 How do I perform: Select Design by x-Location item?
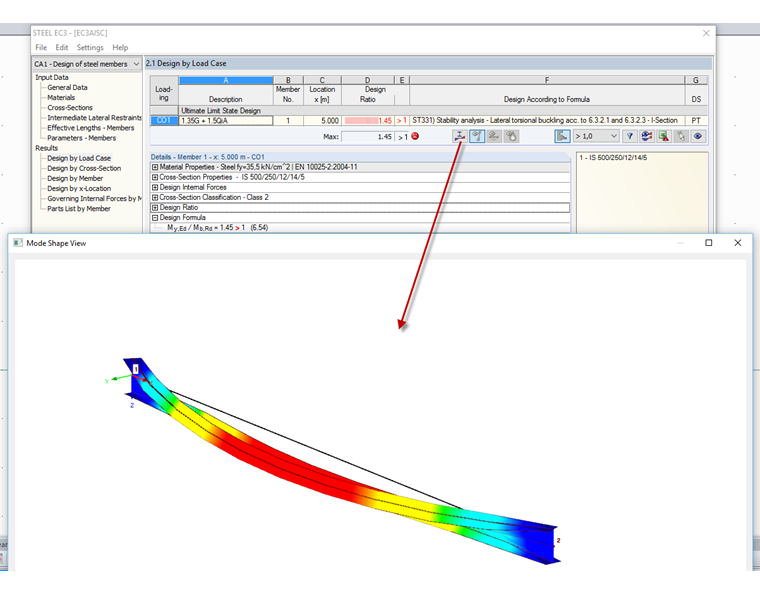pos(79,188)
